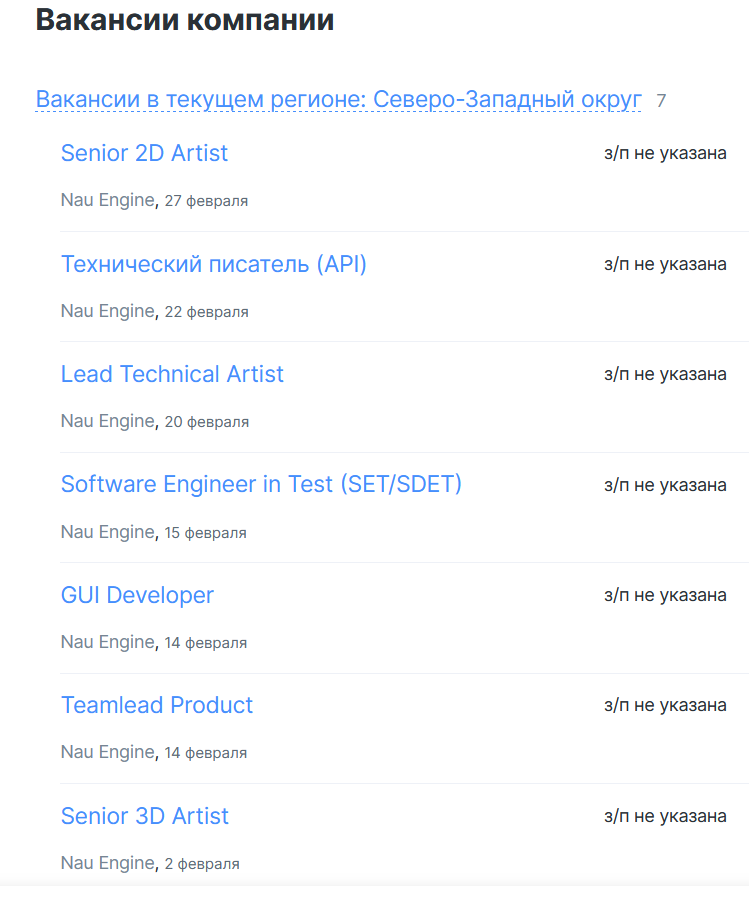The width and height of the screenshot is (749, 901).
Task: Open Software Engineer in Test (SET/SDET) vacancy
Action: (x=261, y=484)
